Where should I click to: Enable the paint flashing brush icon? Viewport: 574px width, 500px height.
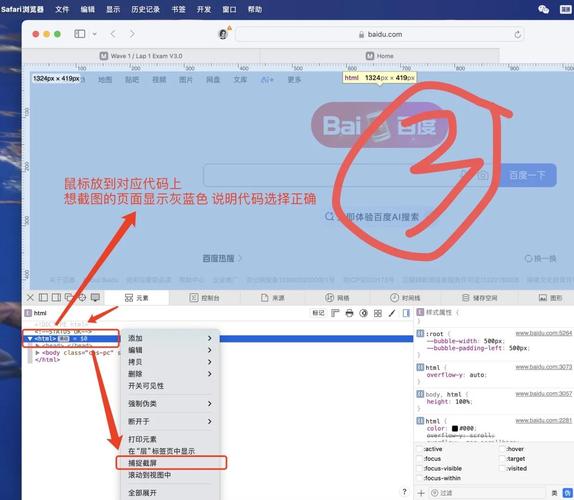pos(392,313)
